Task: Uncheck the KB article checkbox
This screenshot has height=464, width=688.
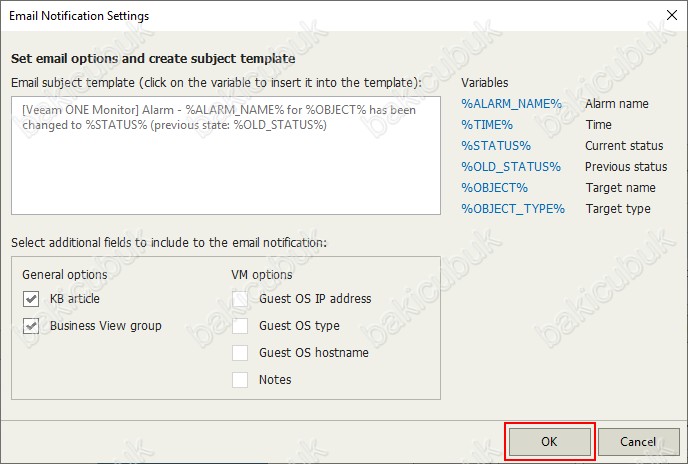Action: coord(31,299)
